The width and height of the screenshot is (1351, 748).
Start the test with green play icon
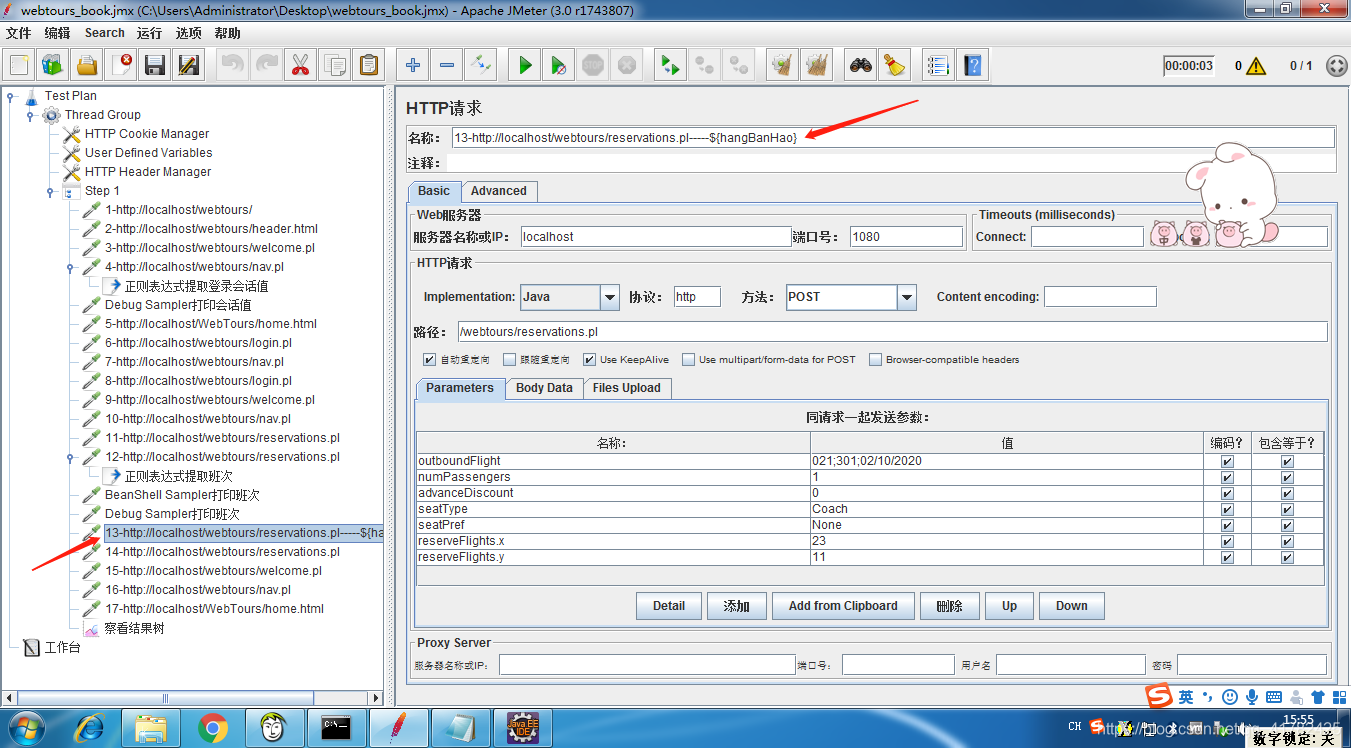pyautogui.click(x=524, y=65)
